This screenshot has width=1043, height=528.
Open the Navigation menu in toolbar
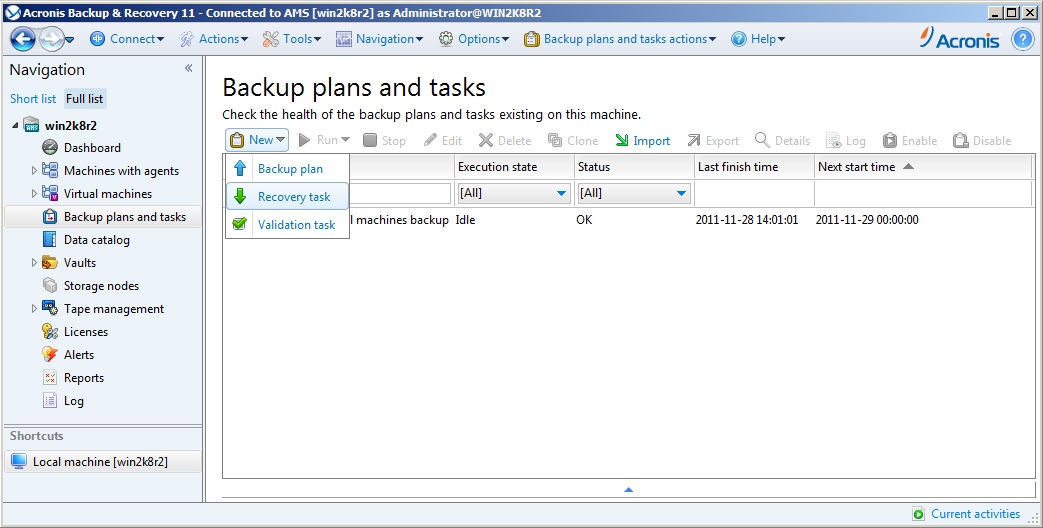point(379,39)
